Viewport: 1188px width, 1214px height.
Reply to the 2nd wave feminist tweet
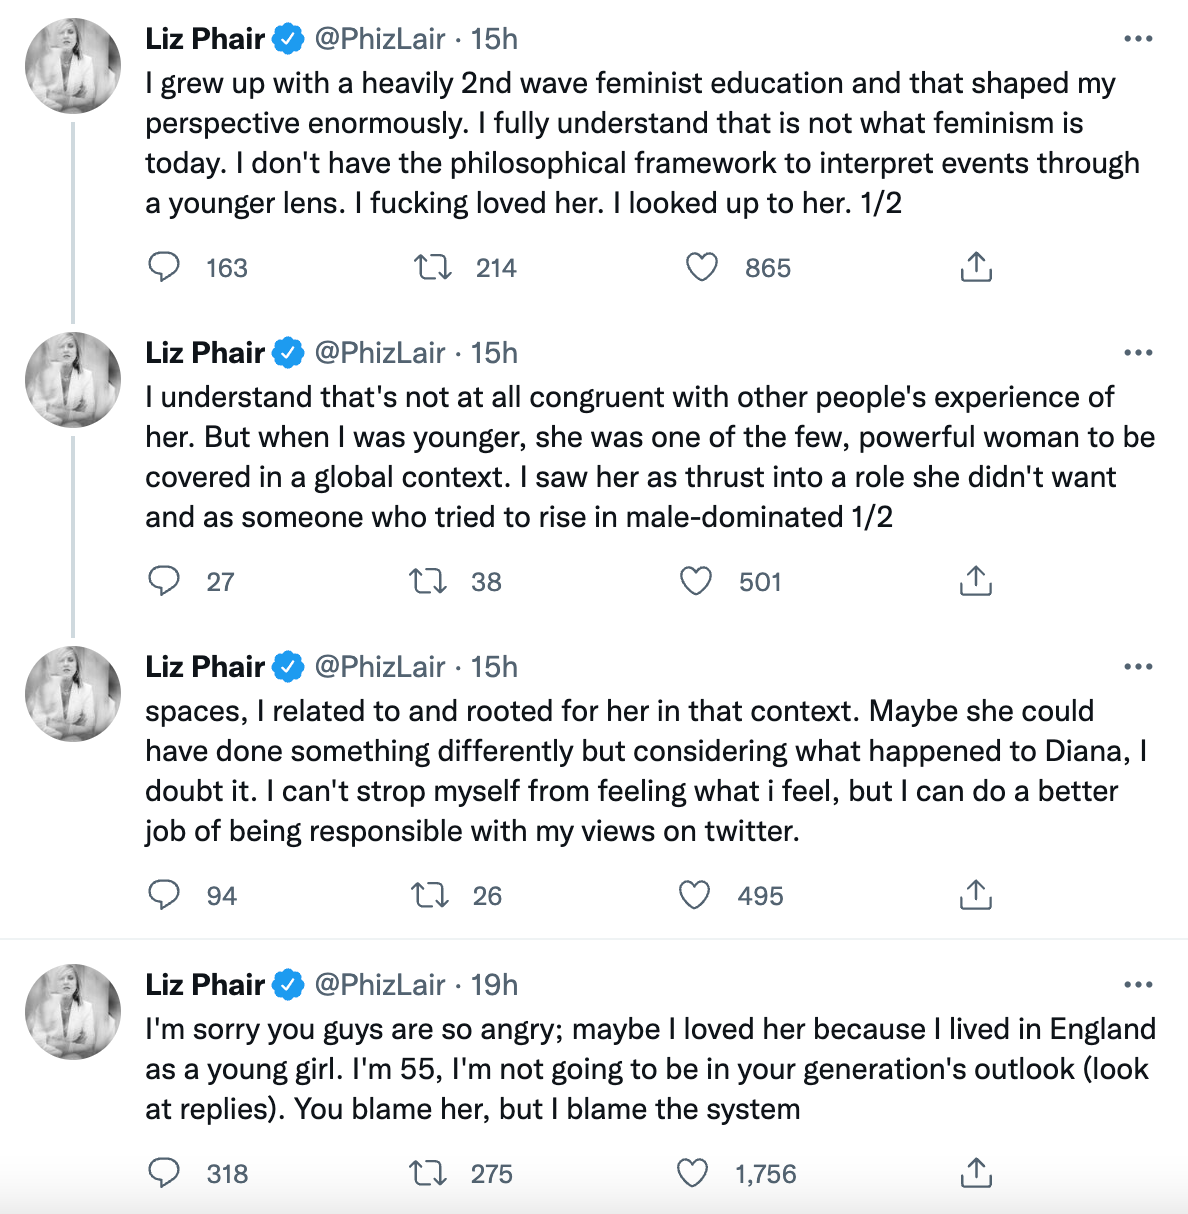click(164, 267)
